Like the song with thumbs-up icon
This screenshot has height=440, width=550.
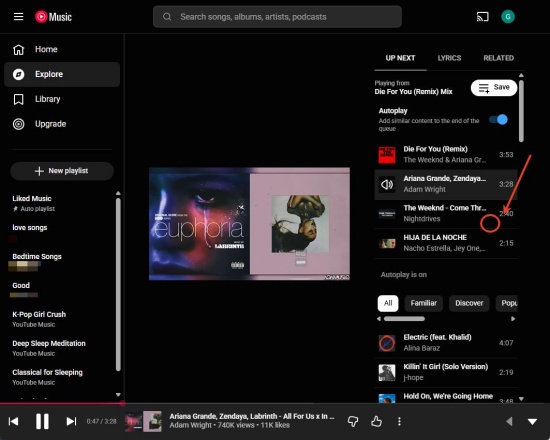[376, 421]
